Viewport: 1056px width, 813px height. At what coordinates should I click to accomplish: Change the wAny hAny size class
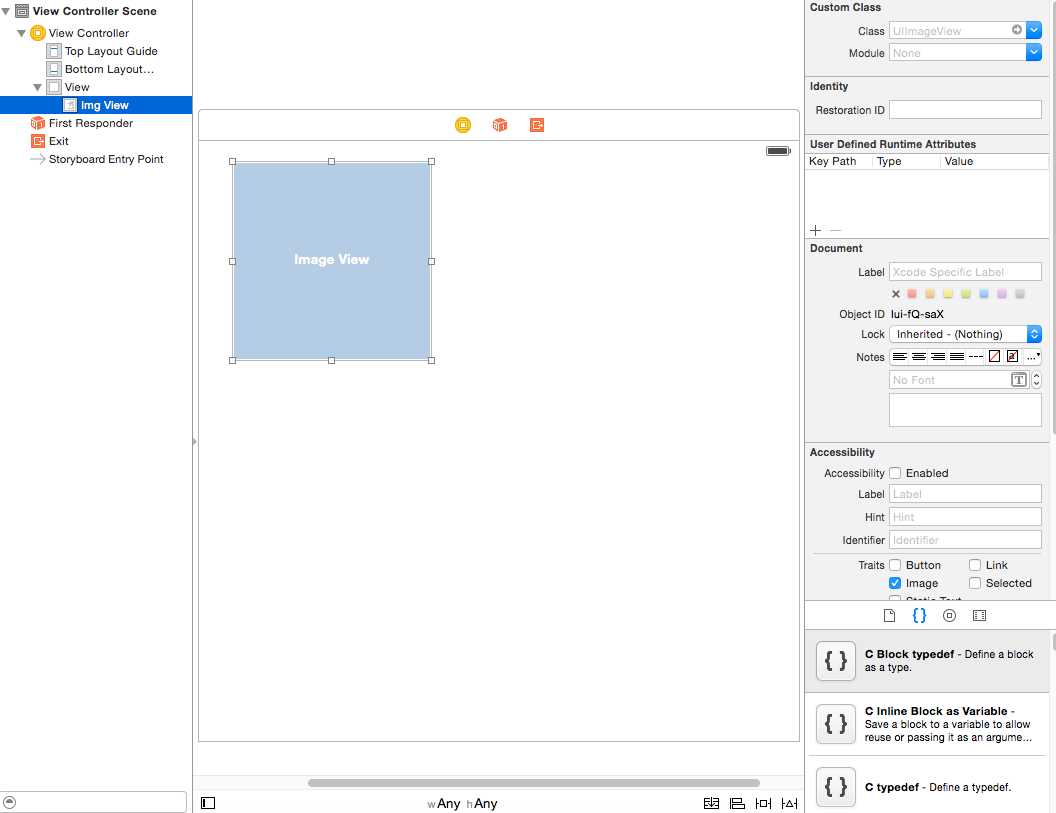click(462, 803)
